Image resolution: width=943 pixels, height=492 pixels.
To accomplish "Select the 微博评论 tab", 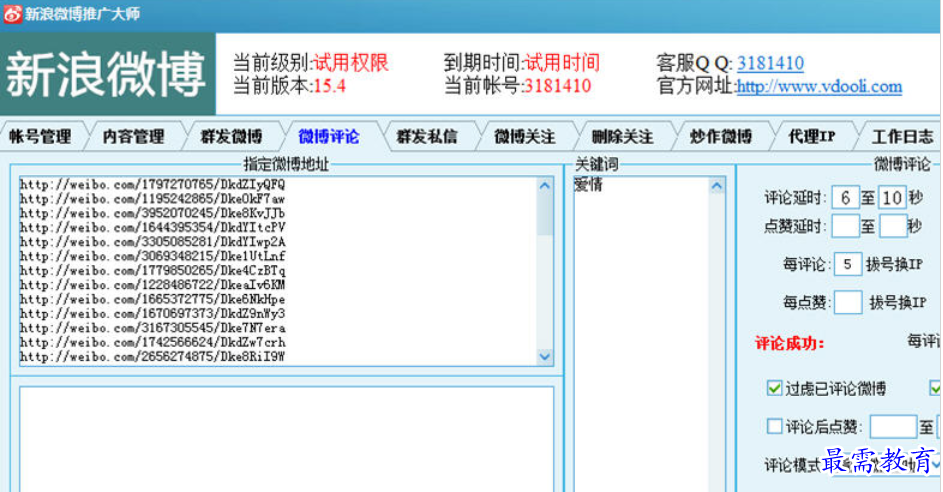I will pos(329,137).
